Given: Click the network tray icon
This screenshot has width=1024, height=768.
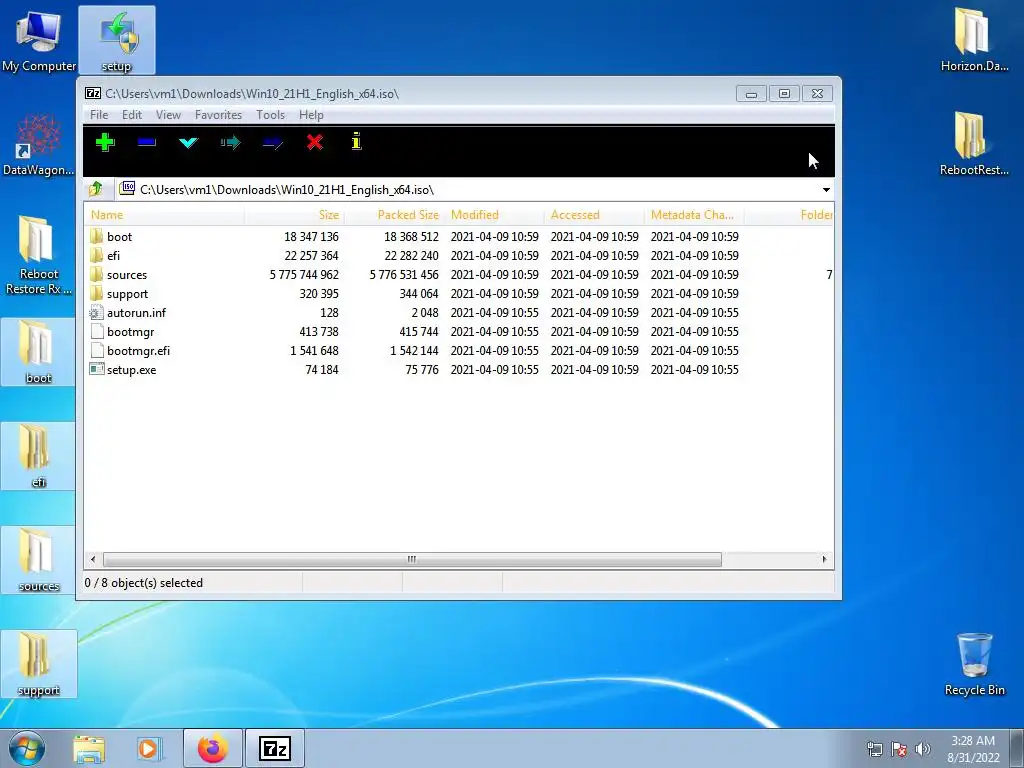Looking at the screenshot, I should 874,749.
